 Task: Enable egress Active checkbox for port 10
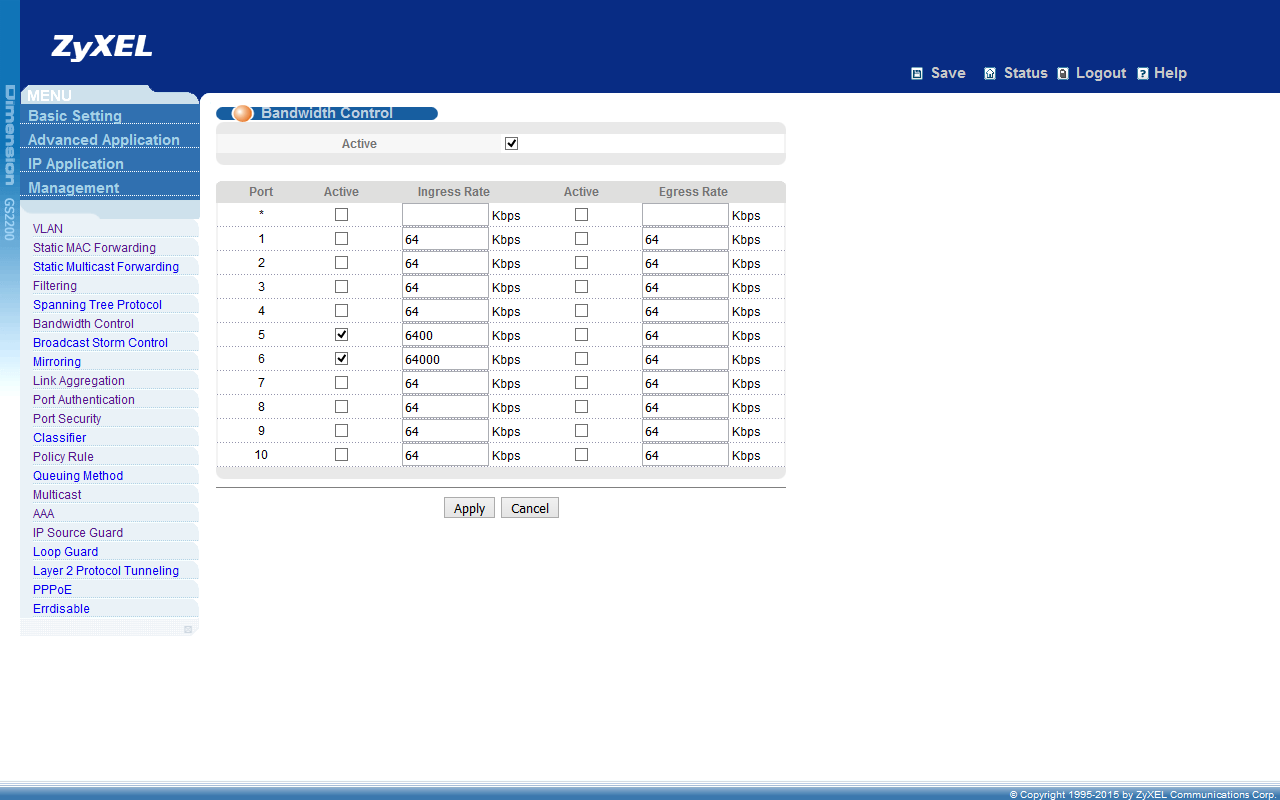point(581,455)
